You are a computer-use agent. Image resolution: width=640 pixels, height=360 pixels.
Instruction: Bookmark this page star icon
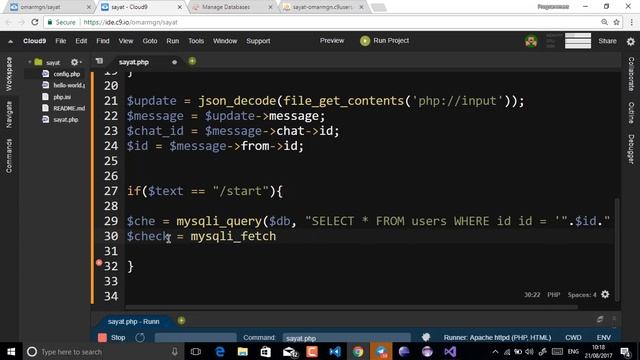point(616,22)
